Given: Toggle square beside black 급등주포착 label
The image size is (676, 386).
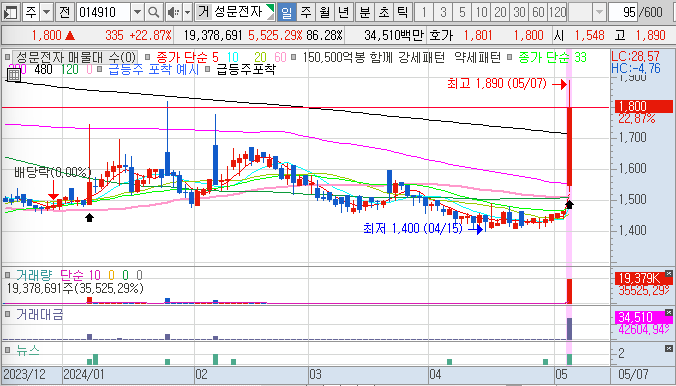Looking at the screenshot, I should point(208,69).
